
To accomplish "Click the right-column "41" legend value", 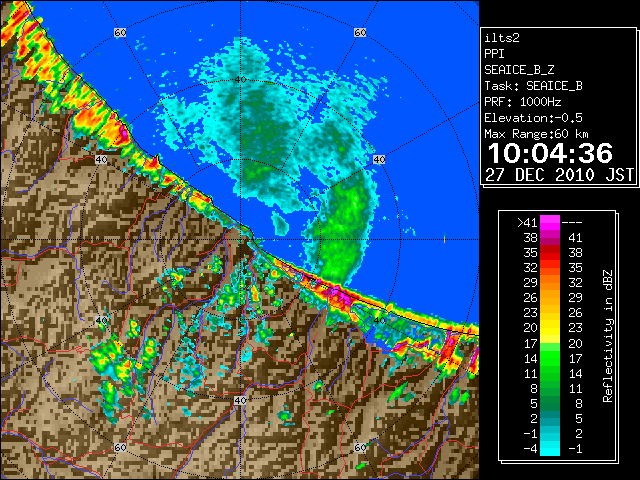I will coord(575,238).
